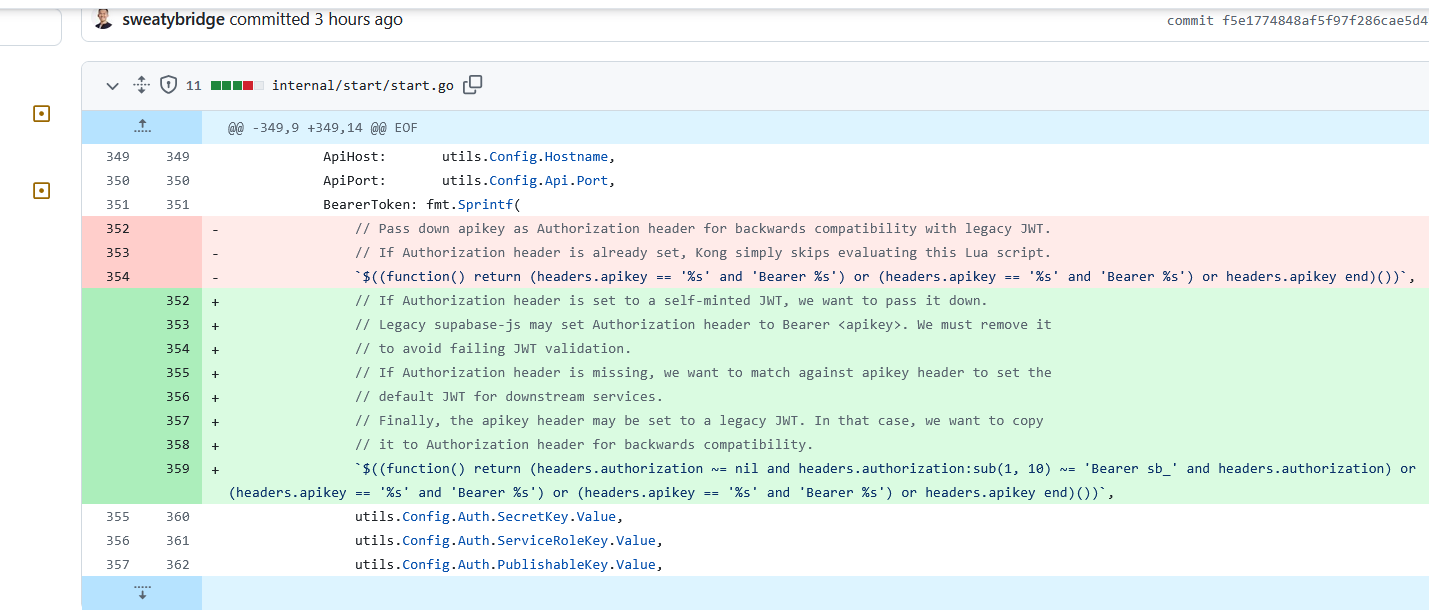The width and height of the screenshot is (1429, 610).
Task: Select added line number 355
Action: pos(177,372)
